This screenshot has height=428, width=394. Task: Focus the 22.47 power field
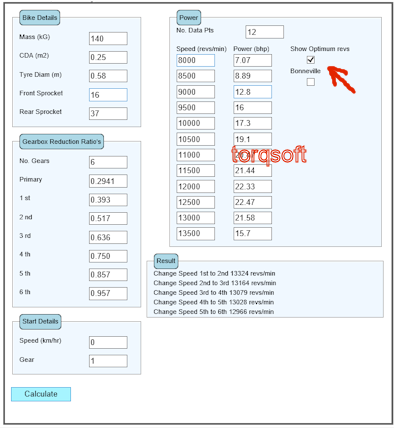[252, 202]
